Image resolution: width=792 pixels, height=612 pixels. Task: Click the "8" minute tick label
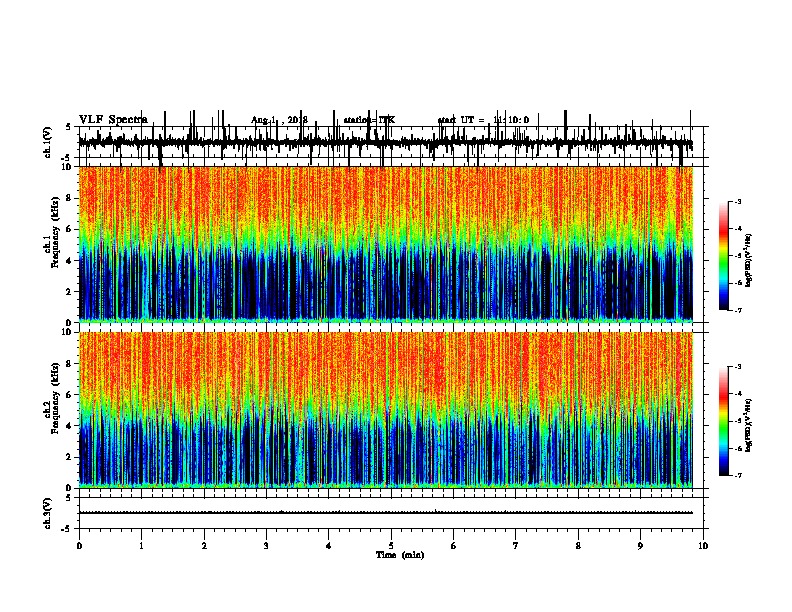[578, 546]
